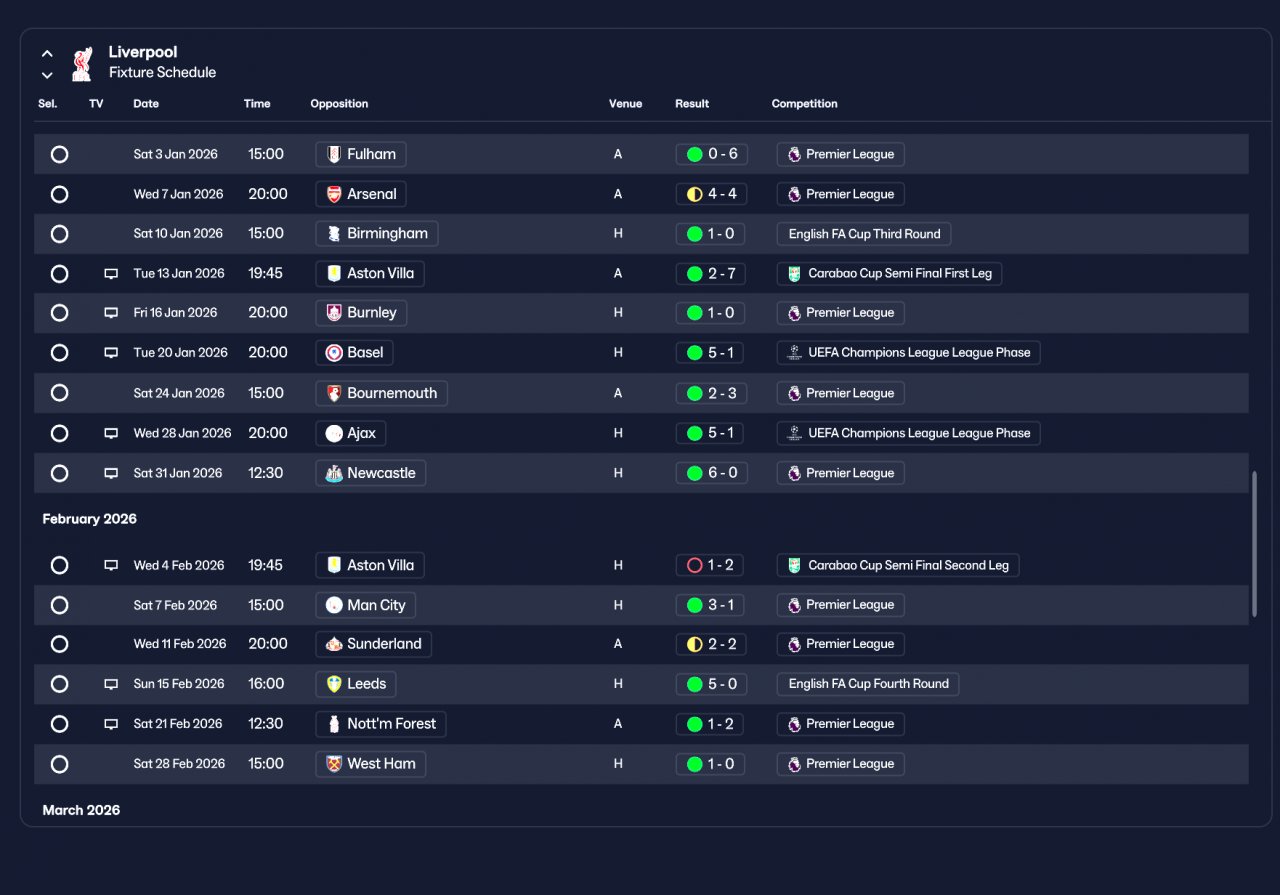Select the radio circle for Fulham fixture
The height and width of the screenshot is (895, 1280).
(60, 154)
